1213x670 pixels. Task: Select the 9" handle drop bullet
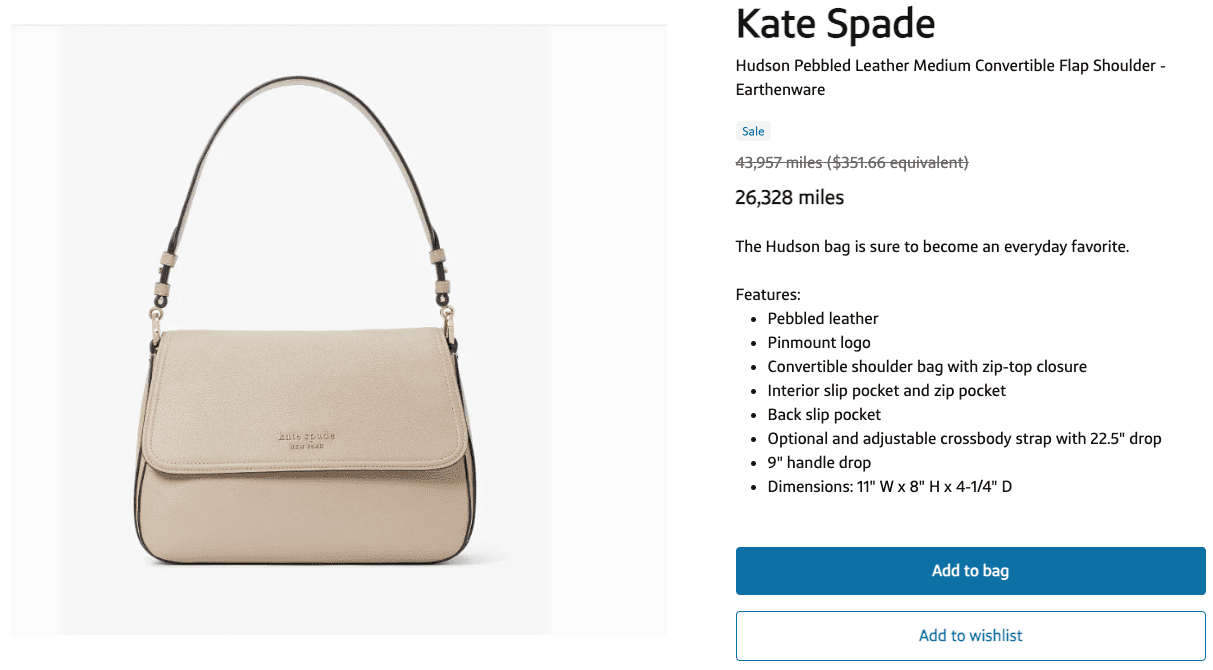point(819,462)
